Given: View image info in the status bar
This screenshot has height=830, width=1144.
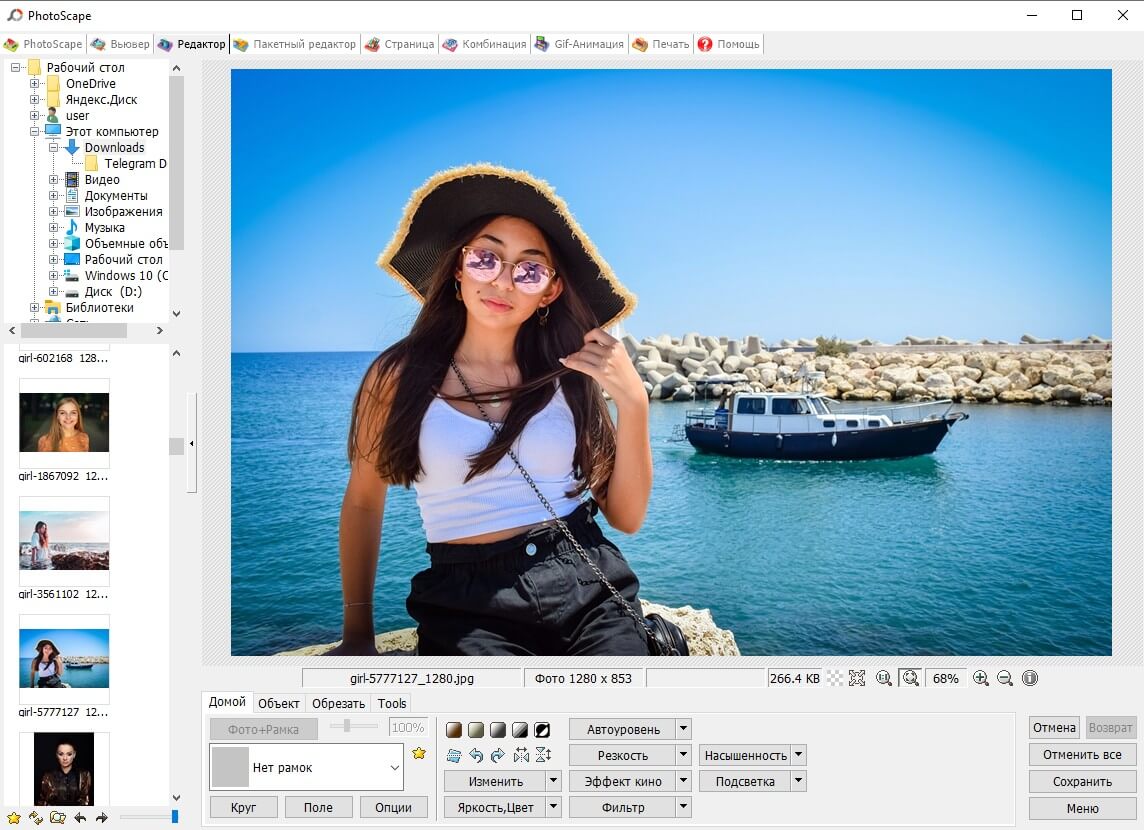Looking at the screenshot, I should click(1029, 678).
